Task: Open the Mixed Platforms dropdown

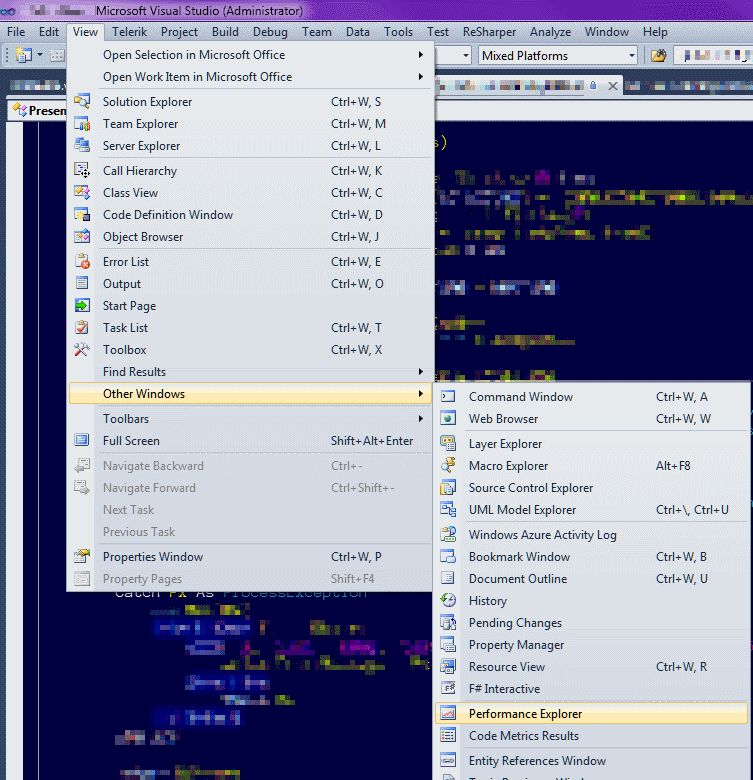Action: pos(631,56)
